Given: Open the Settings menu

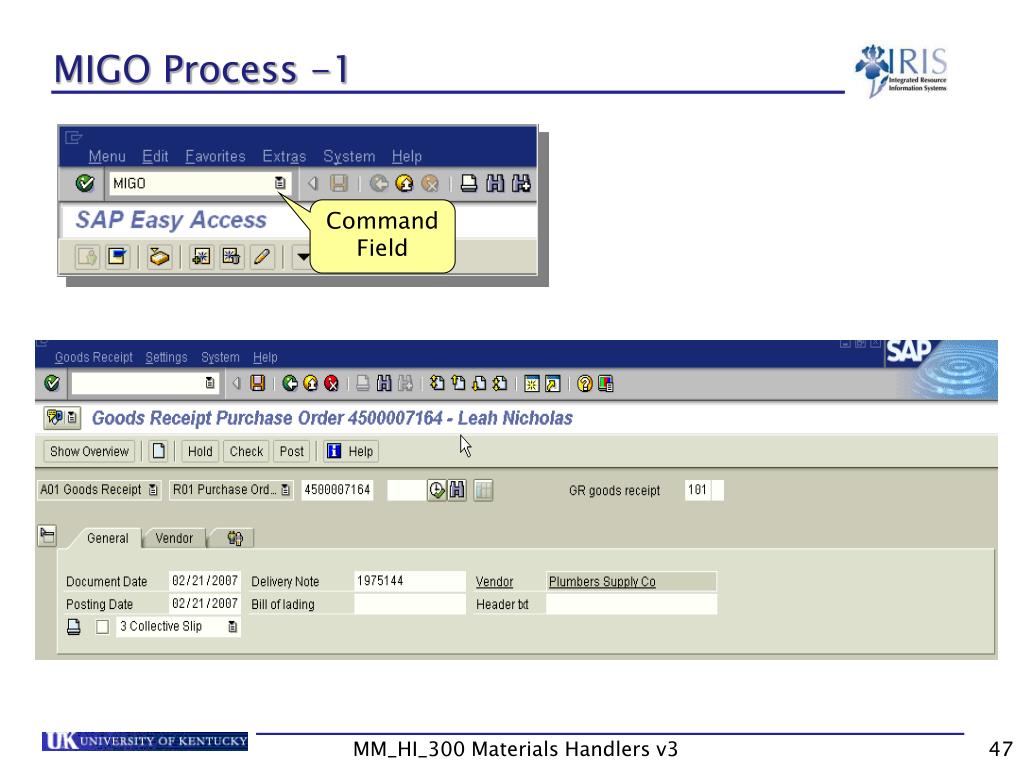Looking at the screenshot, I should (167, 358).
